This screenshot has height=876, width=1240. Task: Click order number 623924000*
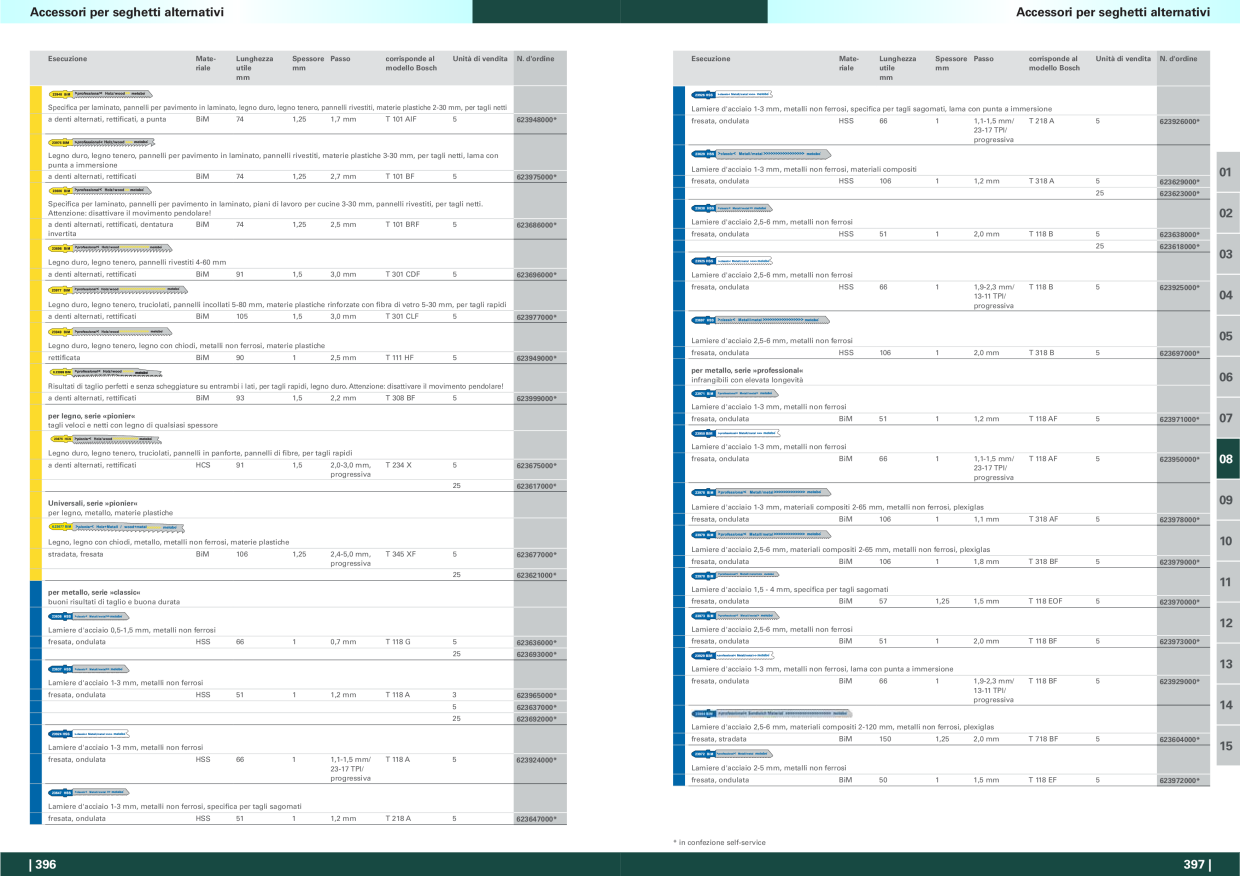(536, 760)
